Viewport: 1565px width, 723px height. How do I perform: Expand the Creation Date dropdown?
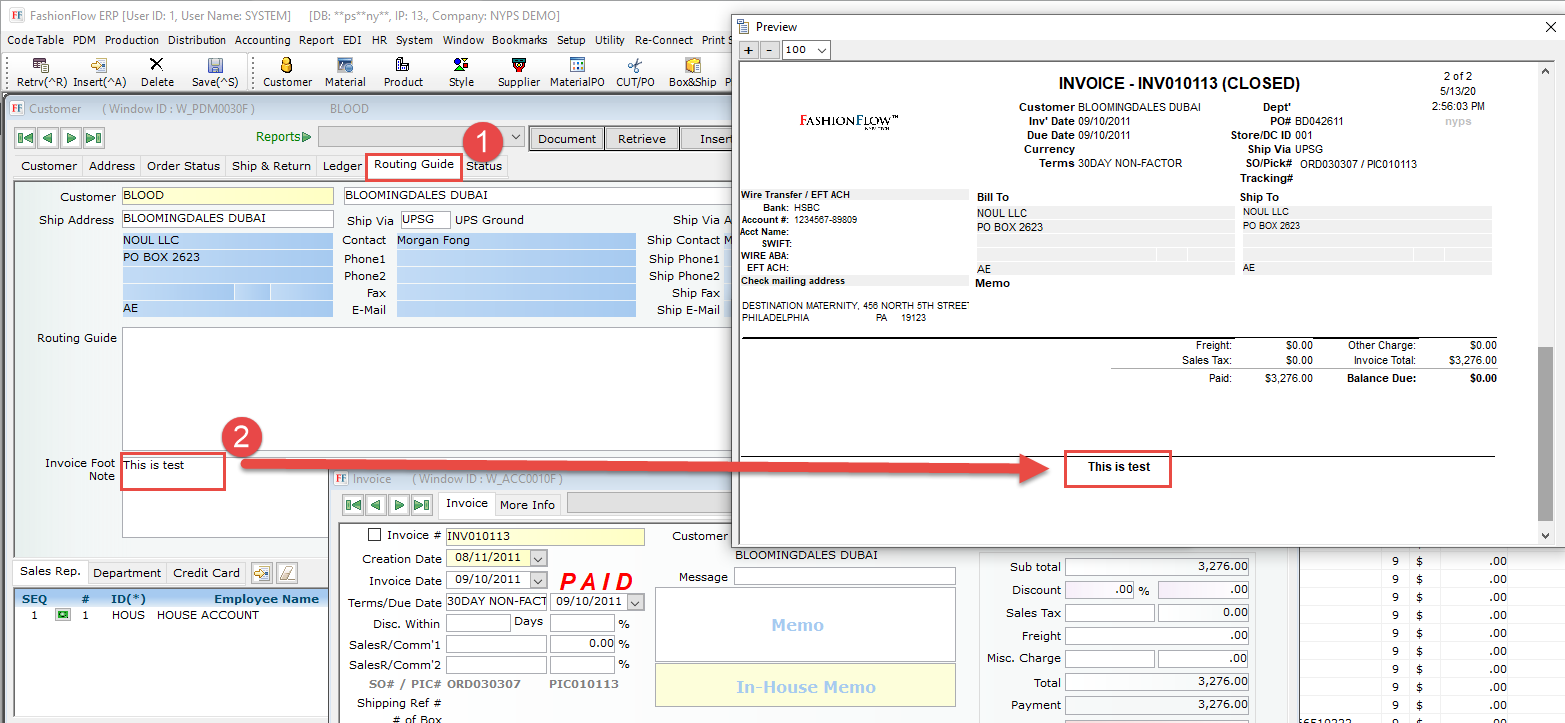click(538, 558)
